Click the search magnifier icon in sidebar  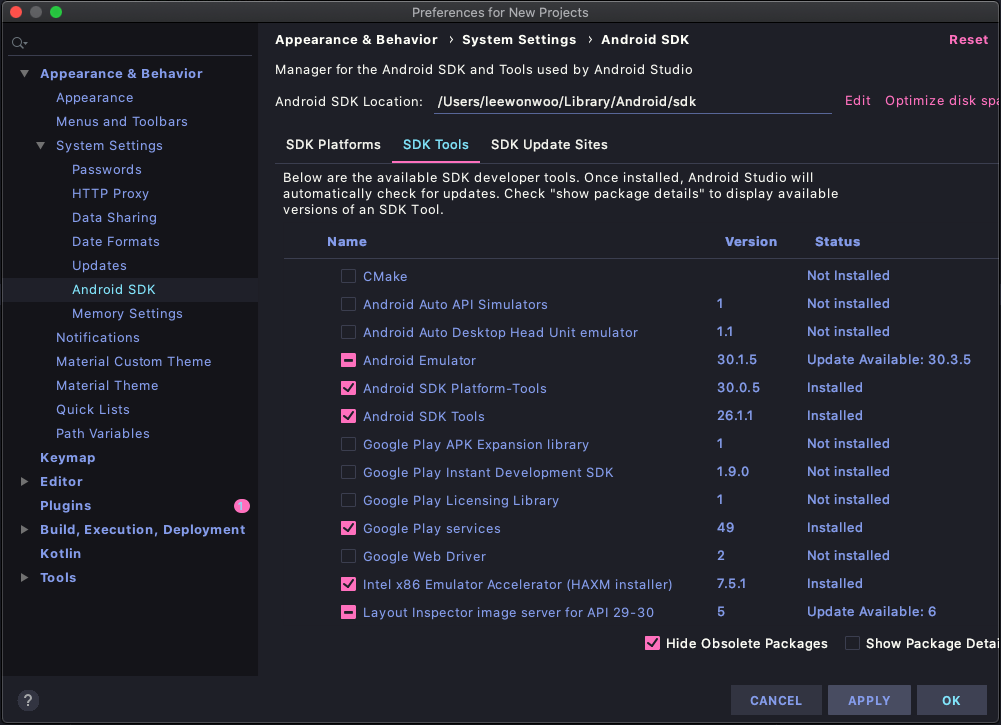pos(19,43)
